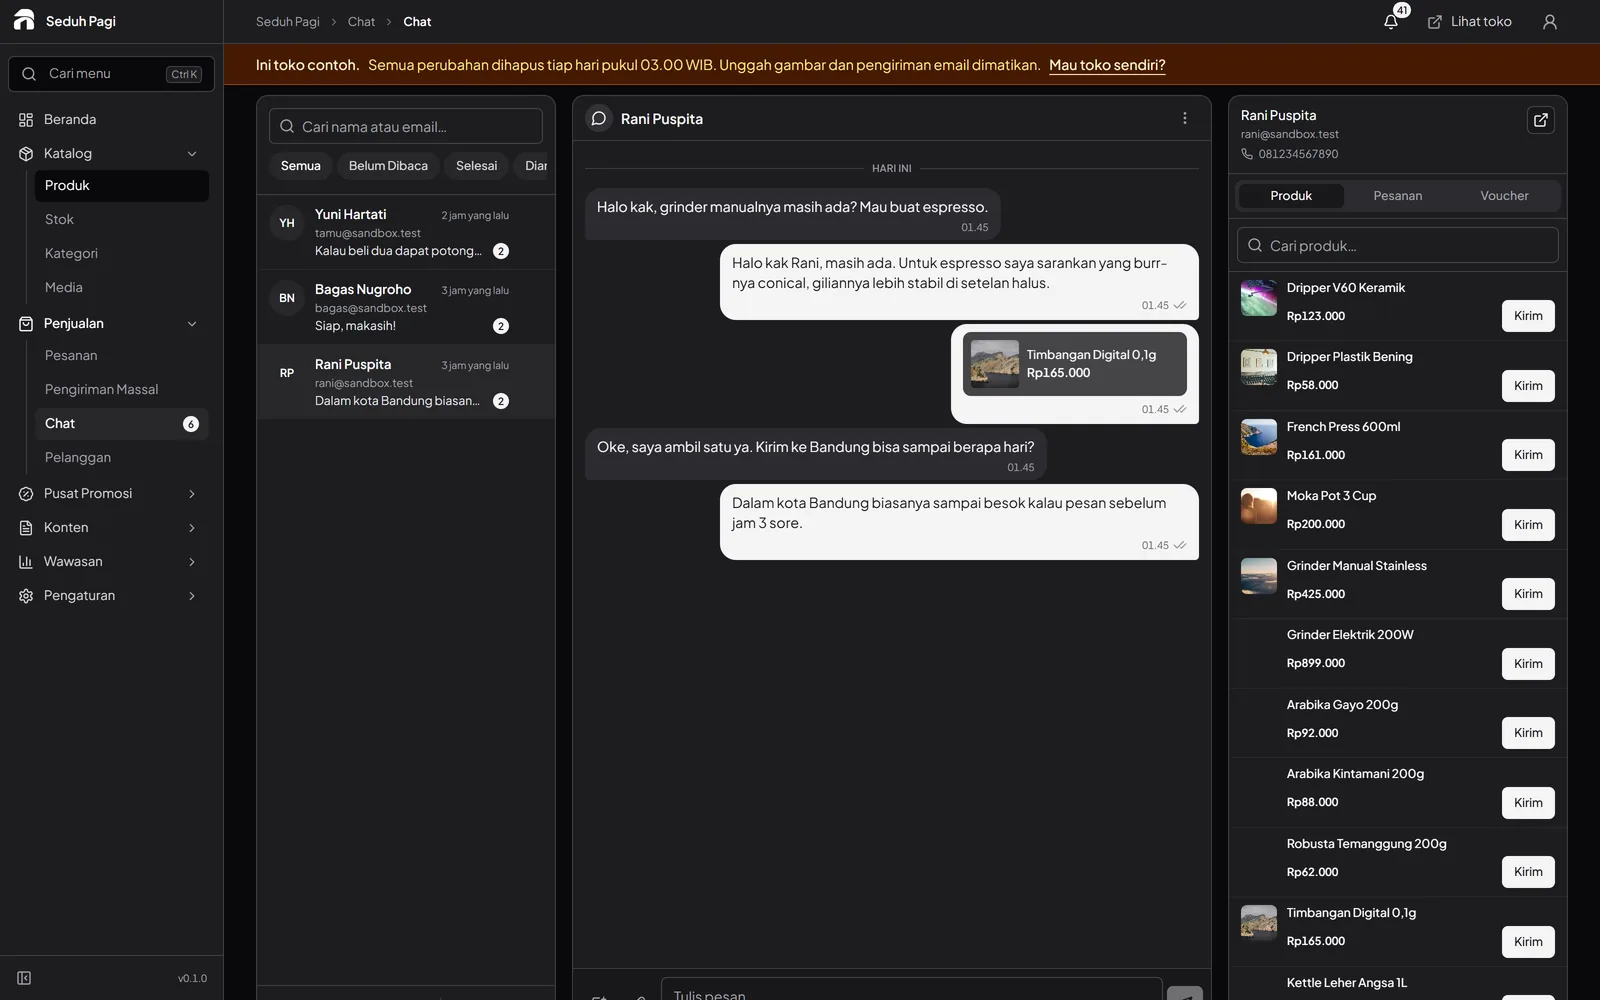This screenshot has height=1000, width=1600.
Task: Click BN avatar of Bagas Nugroho
Action: [287, 298]
